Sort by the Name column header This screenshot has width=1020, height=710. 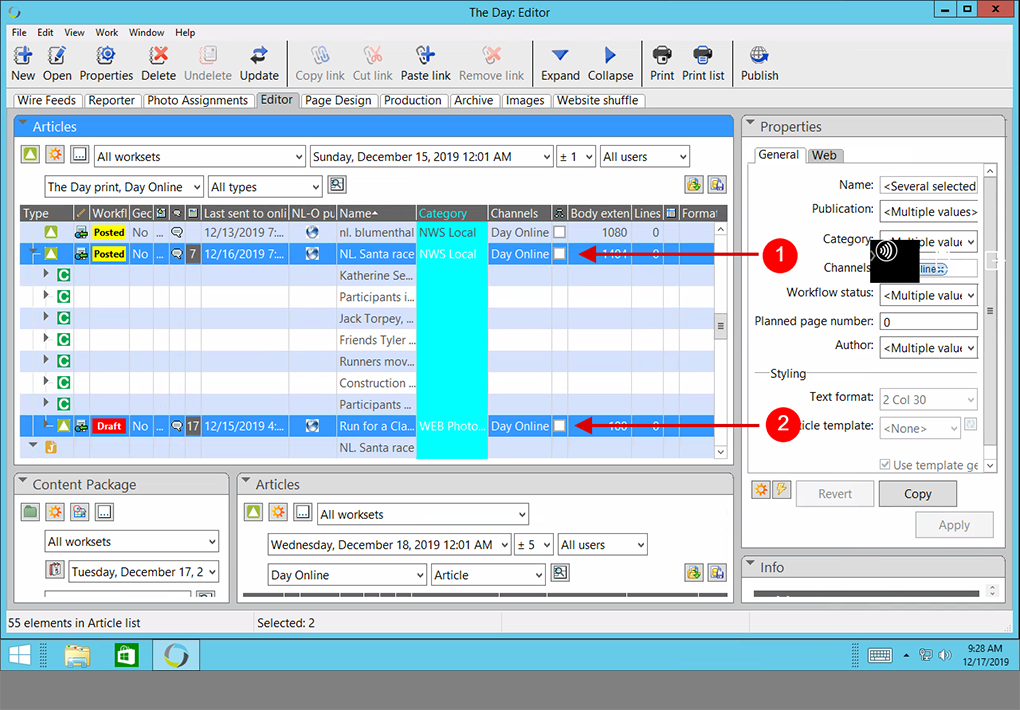click(376, 213)
